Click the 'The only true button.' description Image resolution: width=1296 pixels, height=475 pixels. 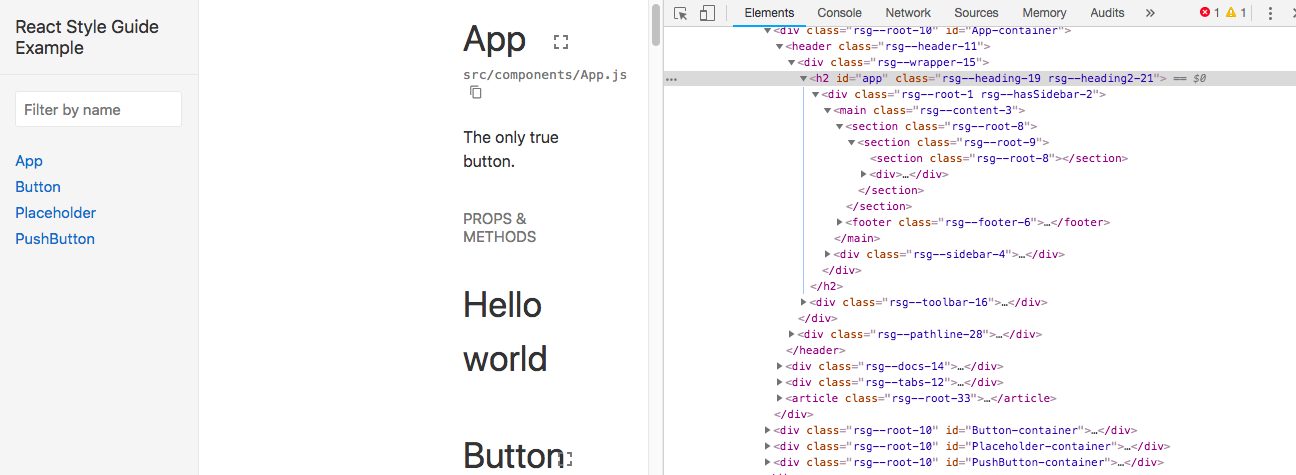click(511, 149)
